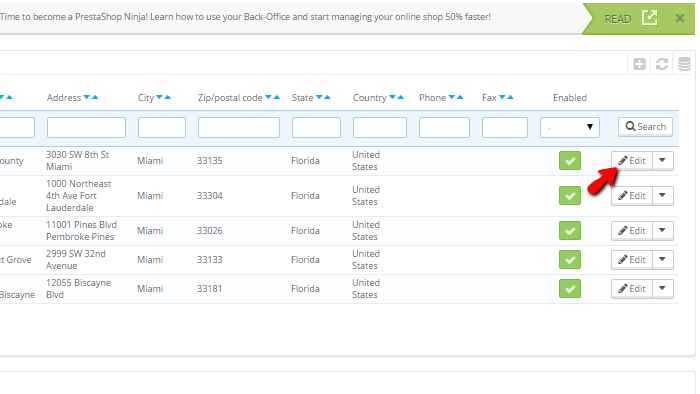Screen dimensions: 700x394
Task: Toggle enabled status for 12055 Biscayne Blvd
Action: pyautogui.click(x=570, y=289)
